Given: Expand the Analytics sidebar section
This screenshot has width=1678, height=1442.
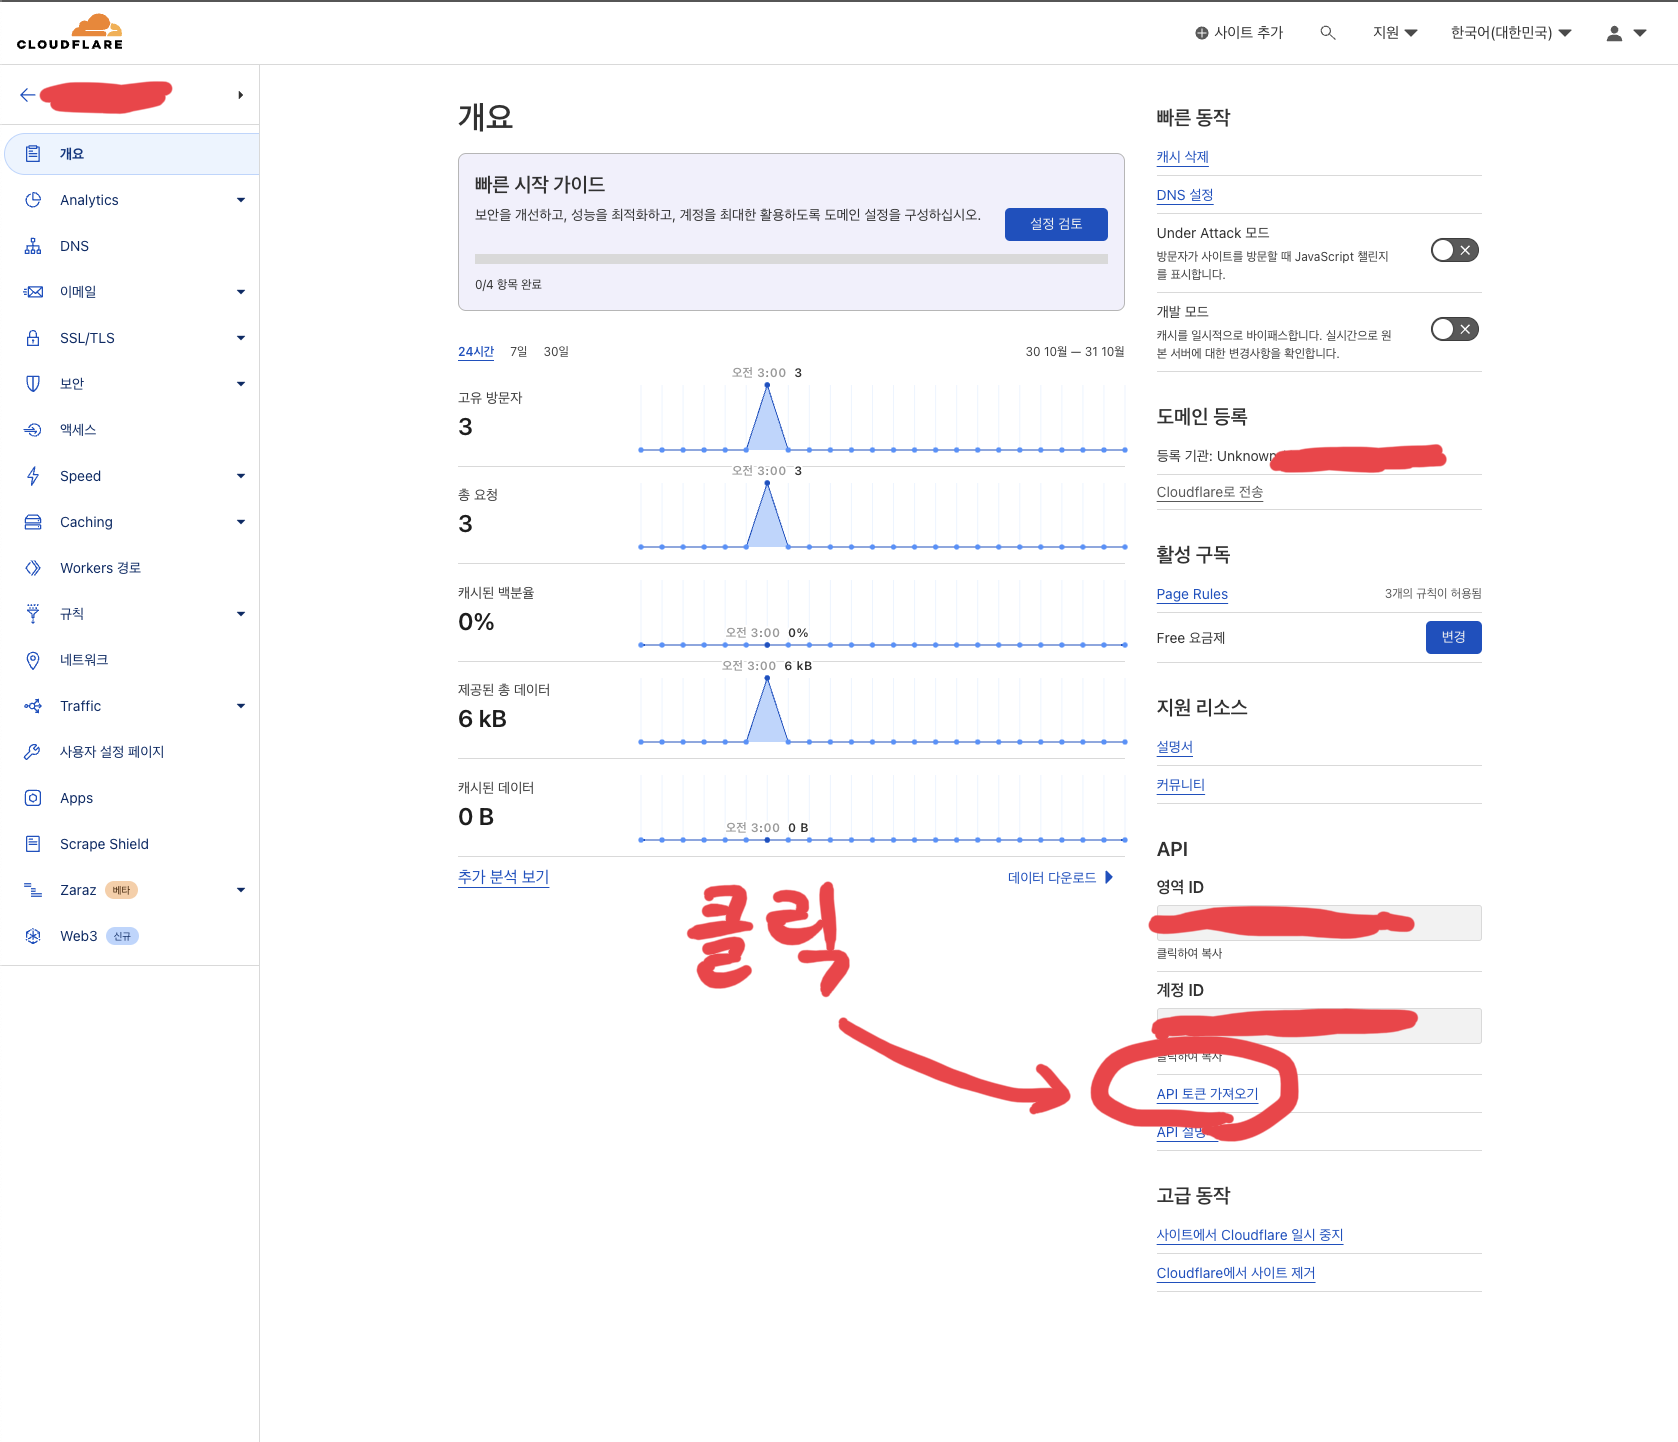Looking at the screenshot, I should point(241,200).
